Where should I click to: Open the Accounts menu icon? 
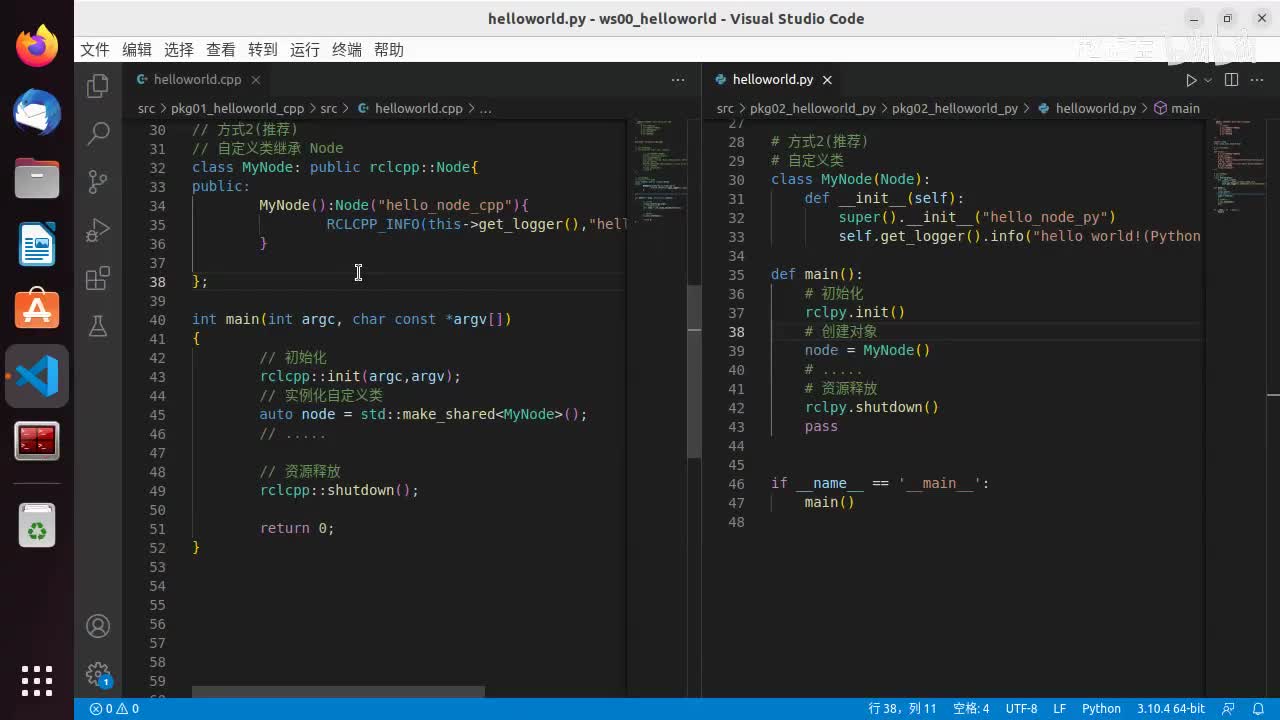pyautogui.click(x=98, y=626)
